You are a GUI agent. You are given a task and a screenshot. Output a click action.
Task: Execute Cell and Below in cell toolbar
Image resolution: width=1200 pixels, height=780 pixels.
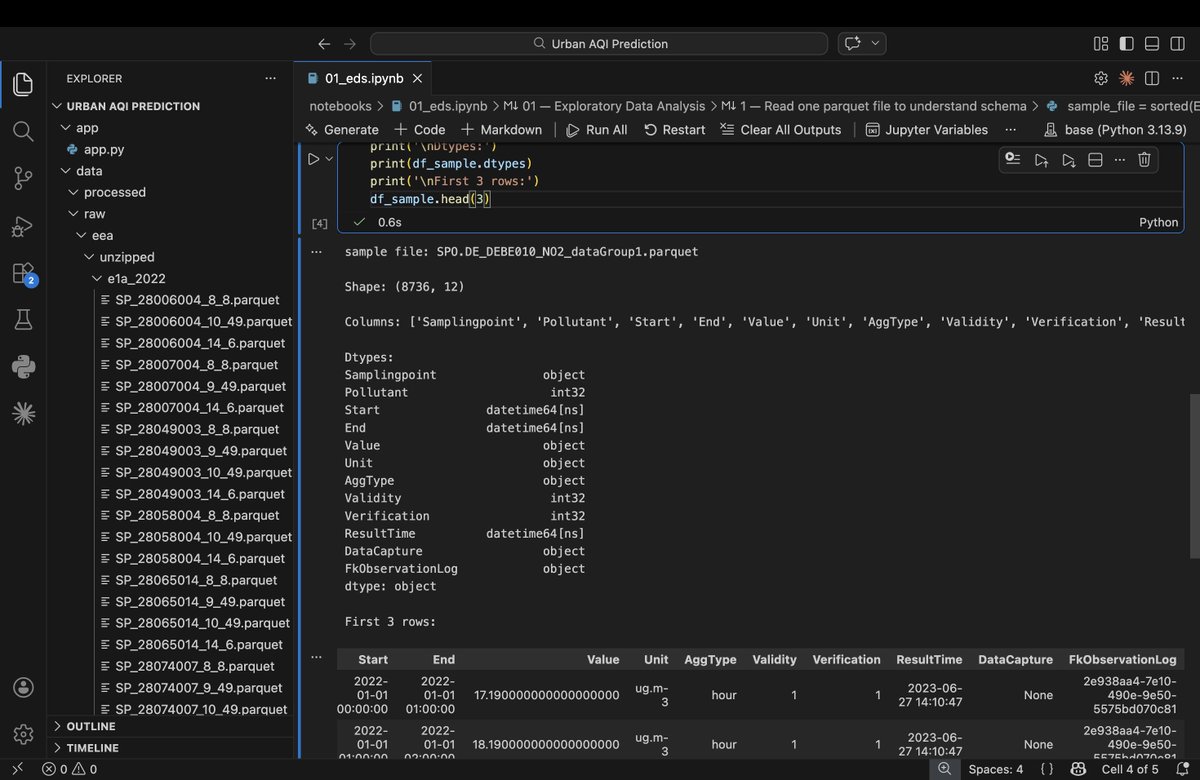[x=1068, y=159]
